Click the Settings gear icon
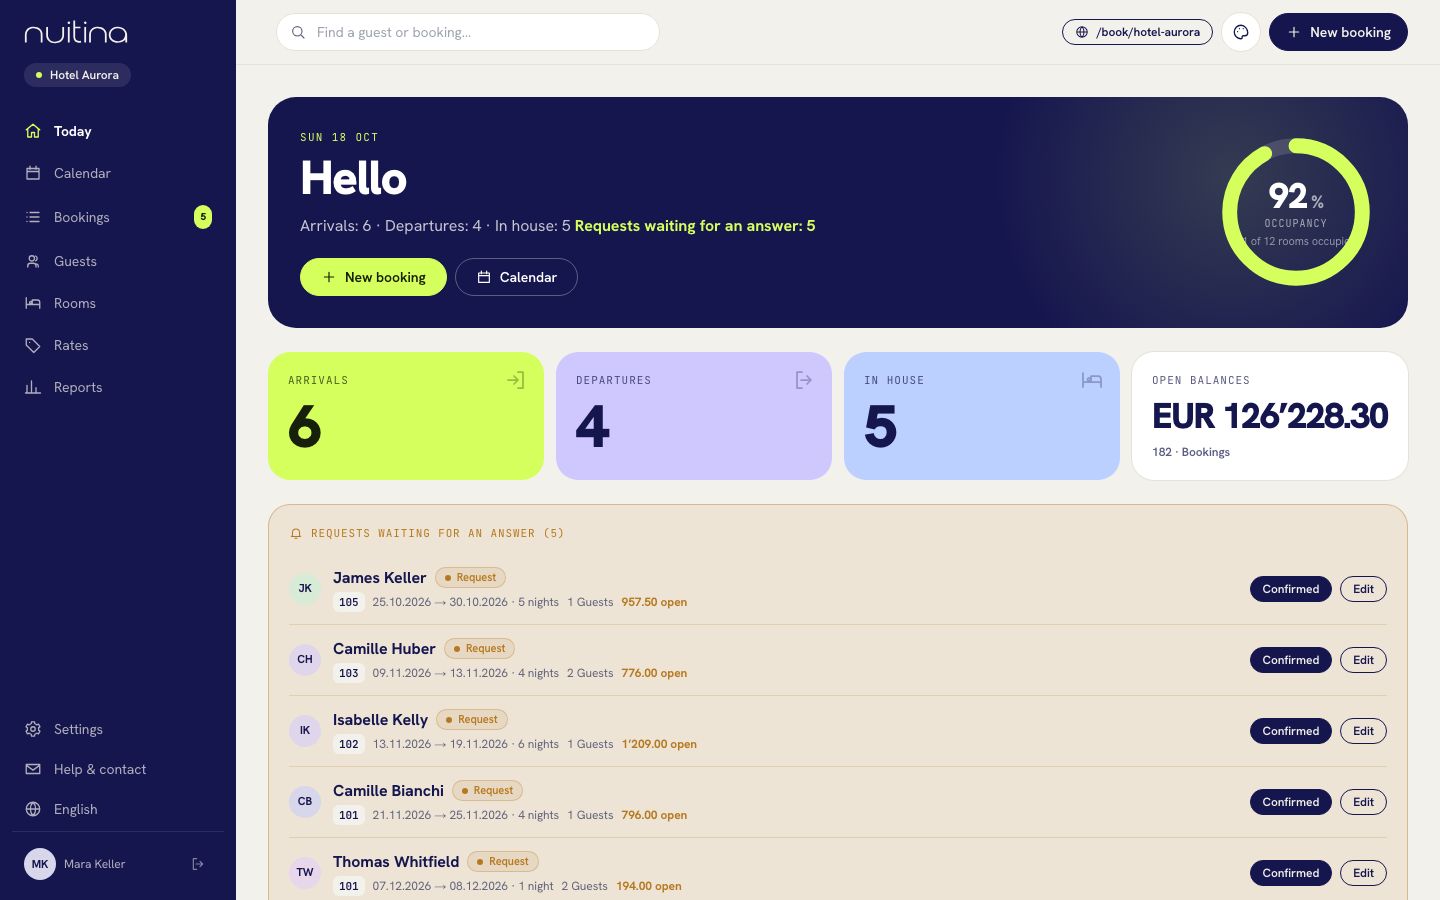Screen dimensions: 1440x900 (33, 729)
